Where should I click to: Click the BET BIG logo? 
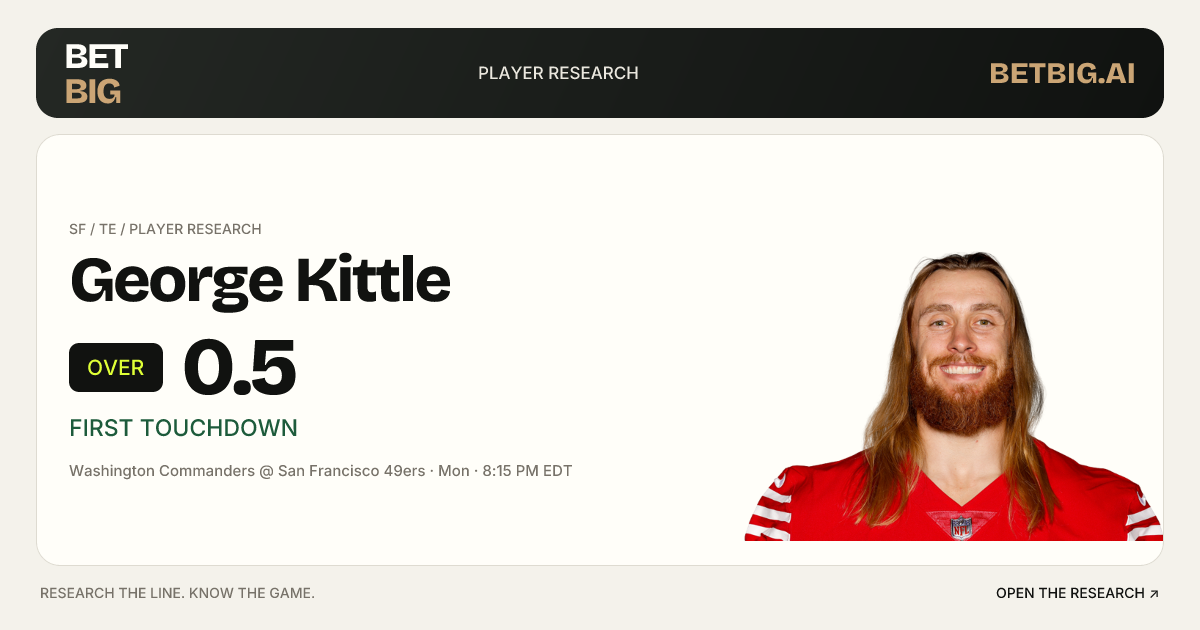96,74
